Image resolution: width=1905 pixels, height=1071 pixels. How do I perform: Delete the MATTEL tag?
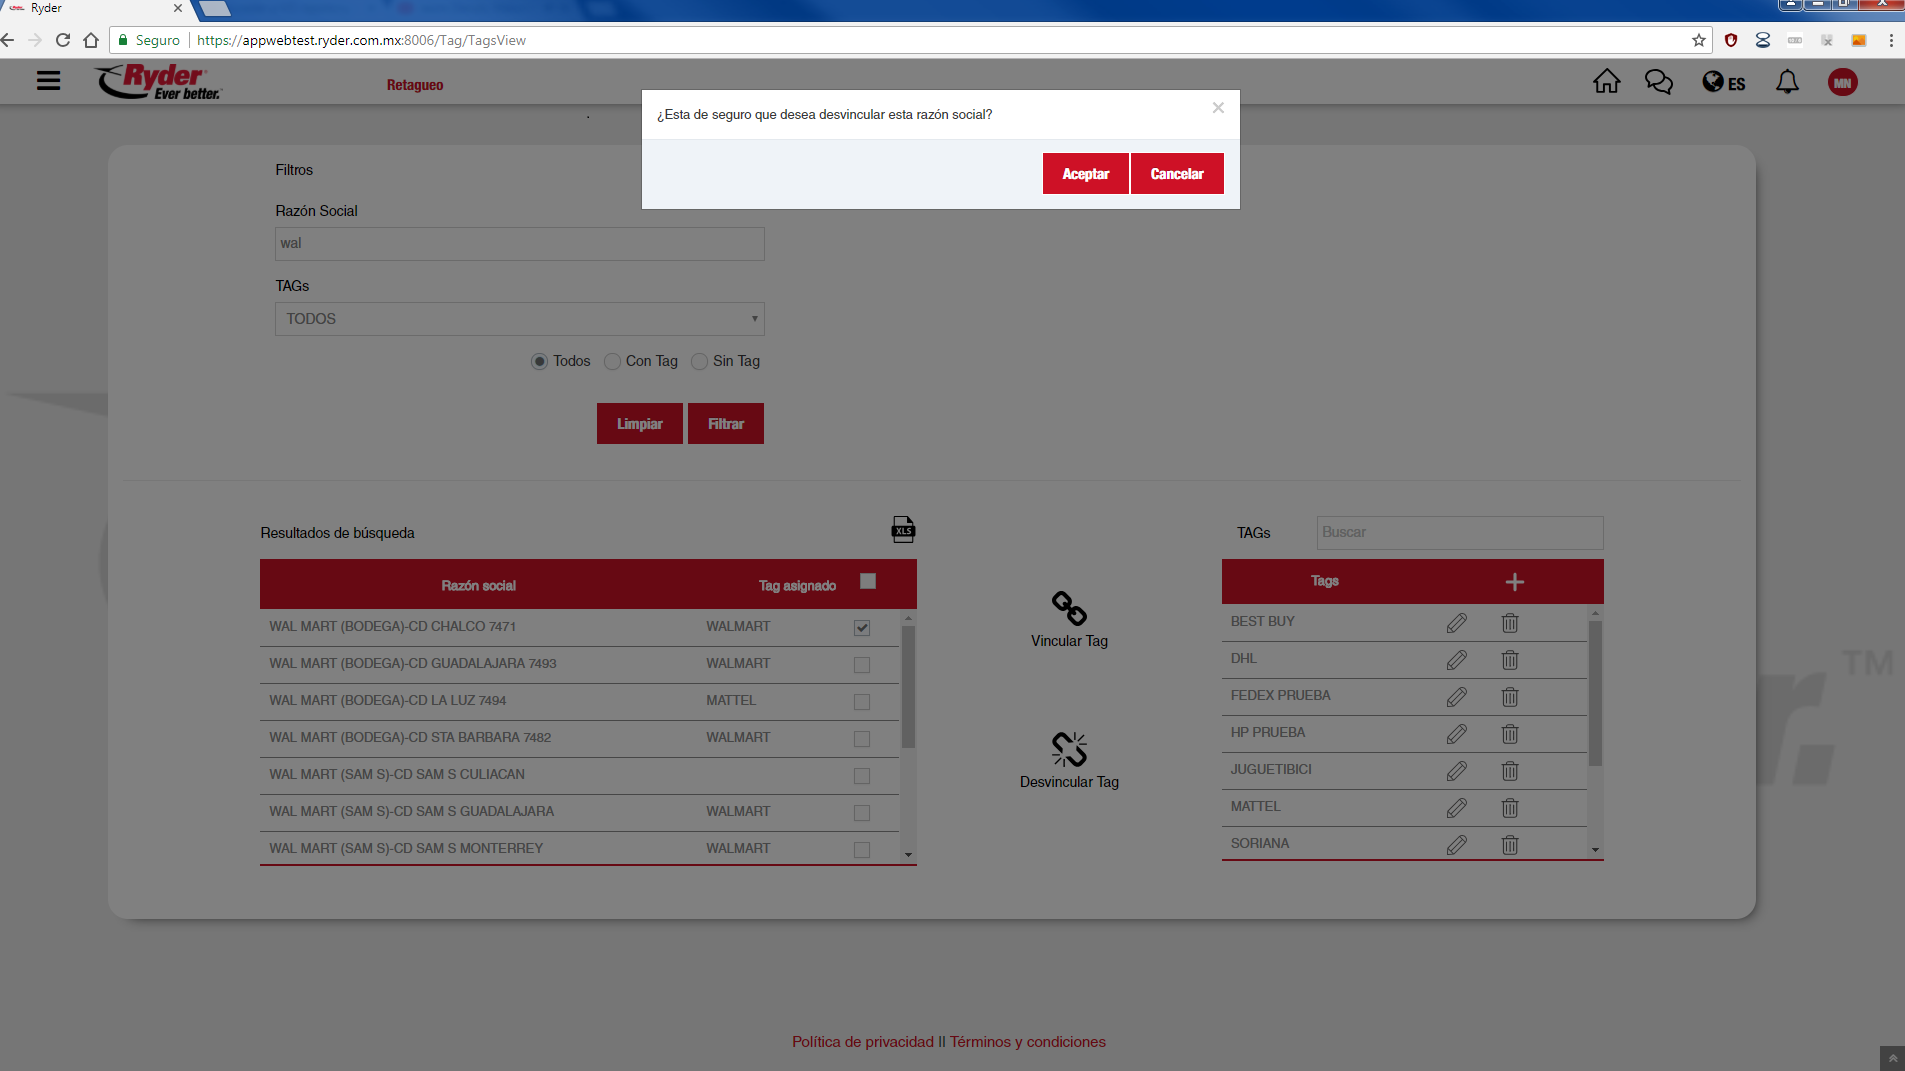(x=1509, y=808)
